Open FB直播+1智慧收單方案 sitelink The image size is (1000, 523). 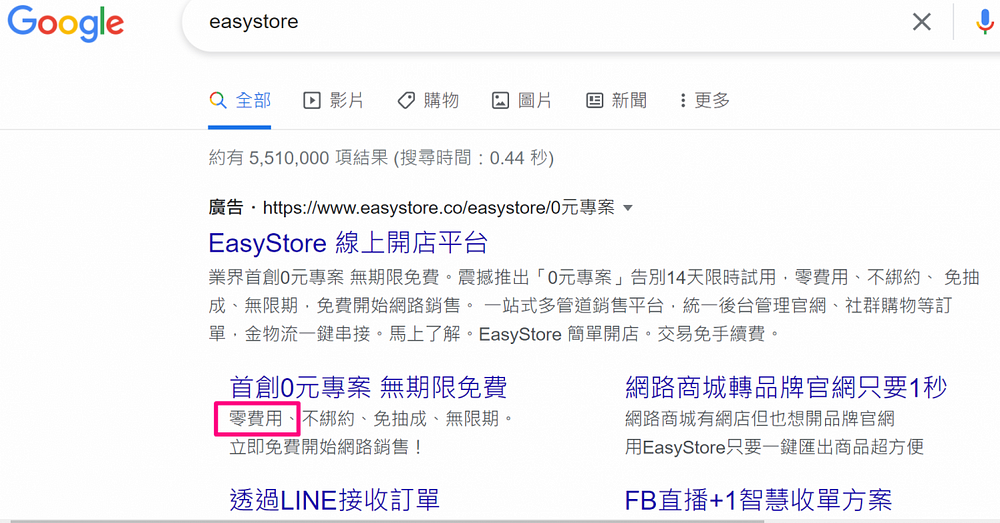758,500
